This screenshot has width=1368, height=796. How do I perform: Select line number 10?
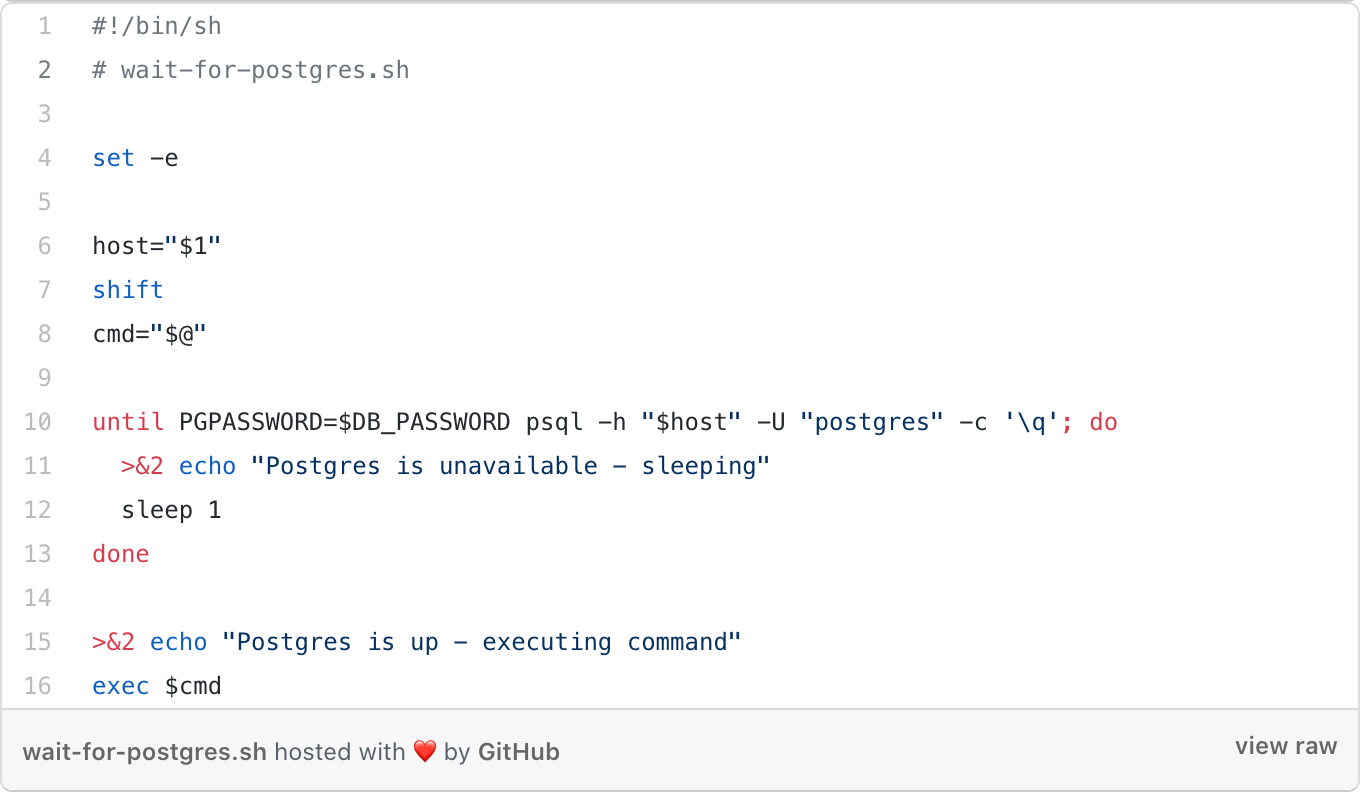pyautogui.click(x=38, y=422)
